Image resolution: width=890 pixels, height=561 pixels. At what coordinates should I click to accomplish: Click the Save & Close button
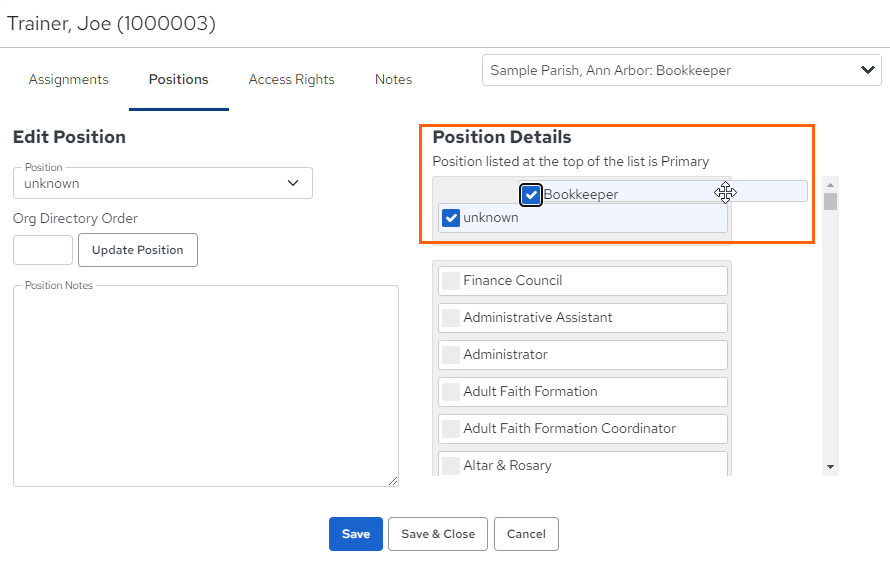(x=438, y=534)
